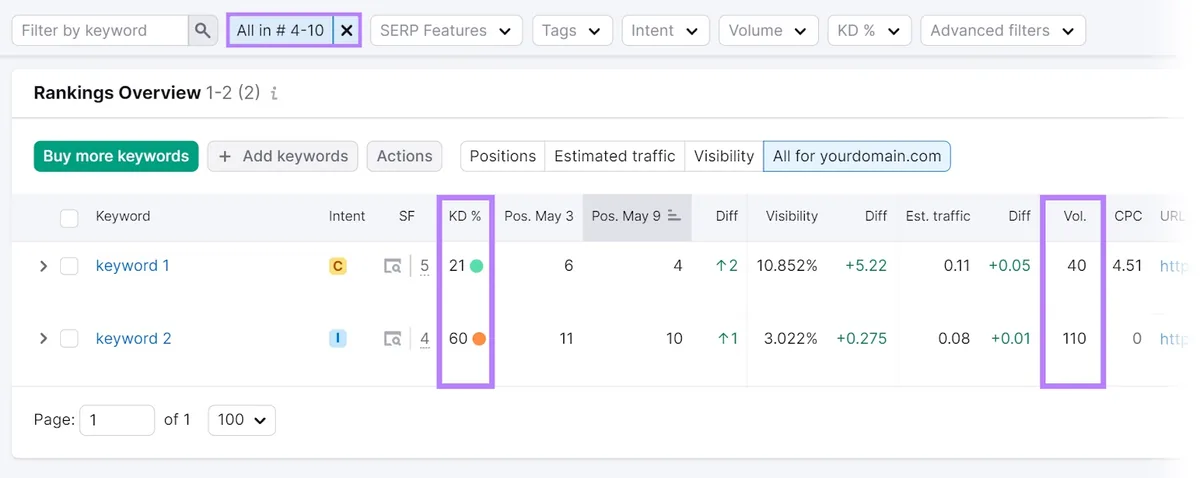Sort by the Vol. column header
This screenshot has width=1200, height=478.
pyautogui.click(x=1074, y=216)
